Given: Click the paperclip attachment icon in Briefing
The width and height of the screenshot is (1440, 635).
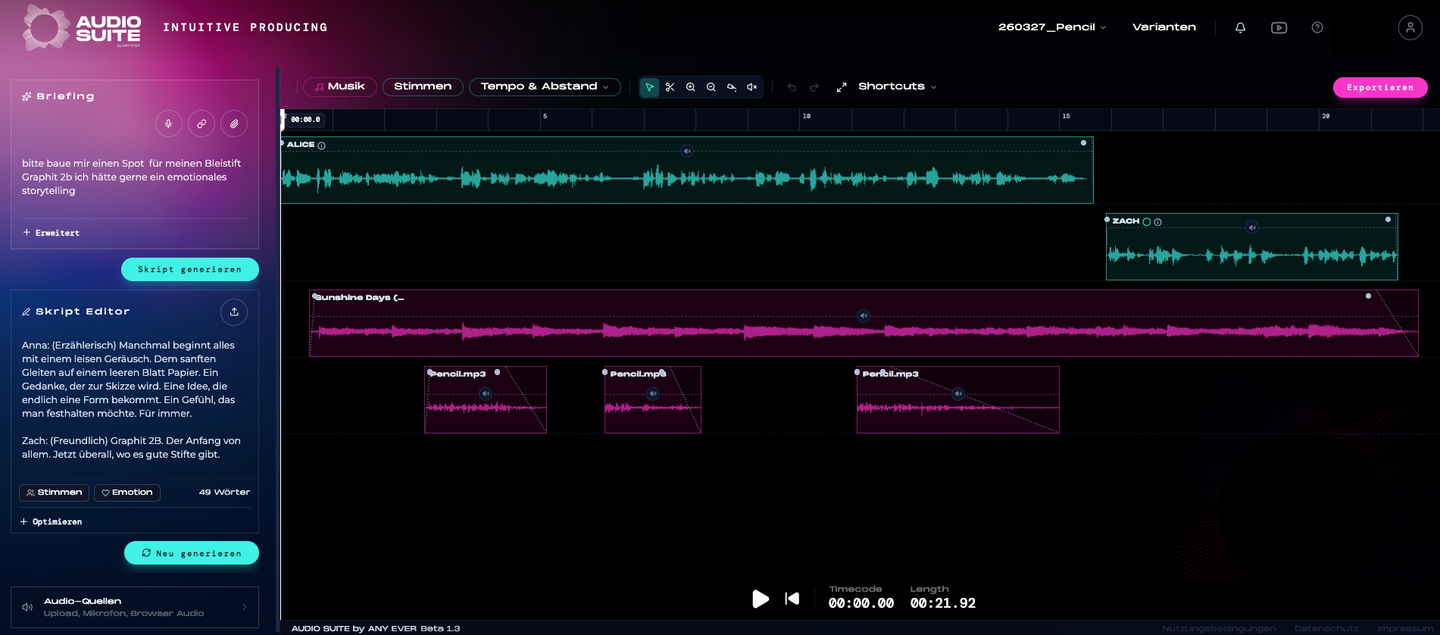Looking at the screenshot, I should (233, 123).
